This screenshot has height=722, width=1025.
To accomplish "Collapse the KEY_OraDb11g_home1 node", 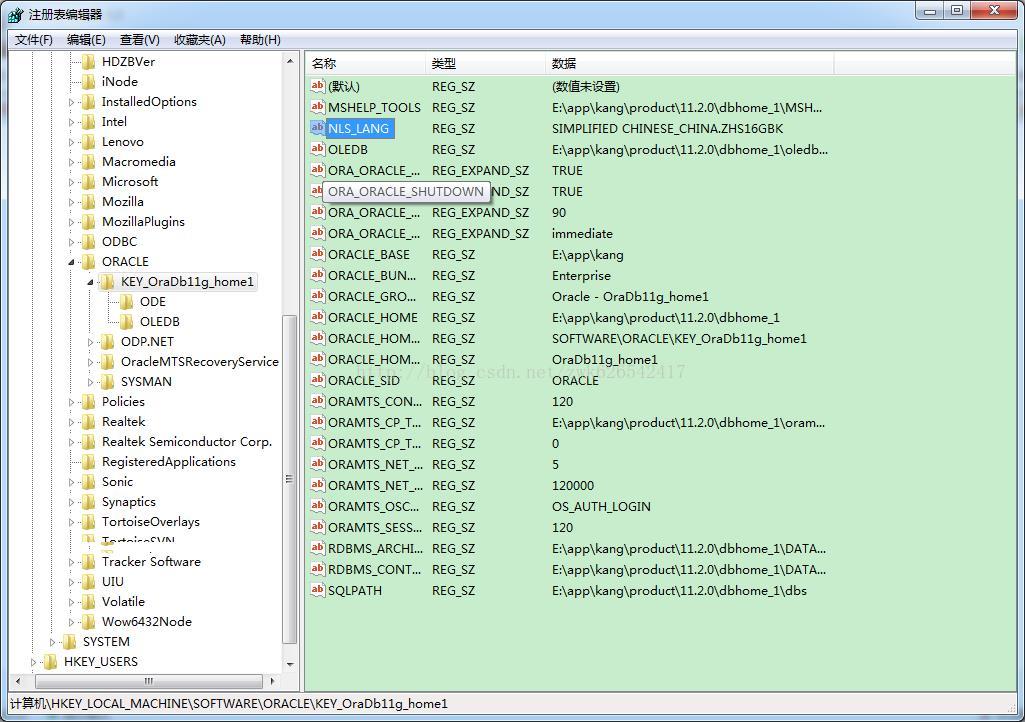I will (x=90, y=283).
